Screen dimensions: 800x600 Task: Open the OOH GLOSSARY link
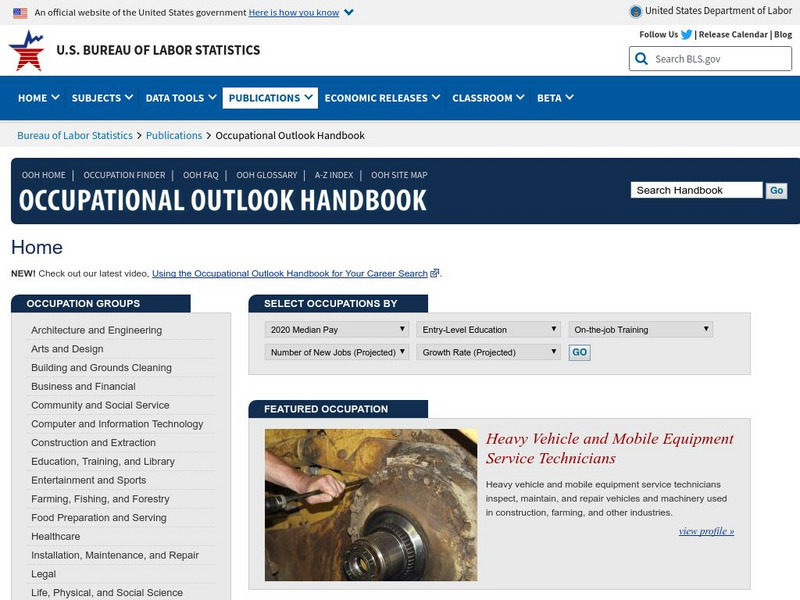[x=266, y=175]
